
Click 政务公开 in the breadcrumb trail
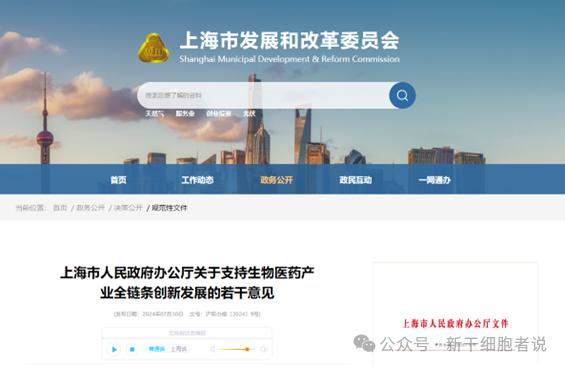point(90,208)
